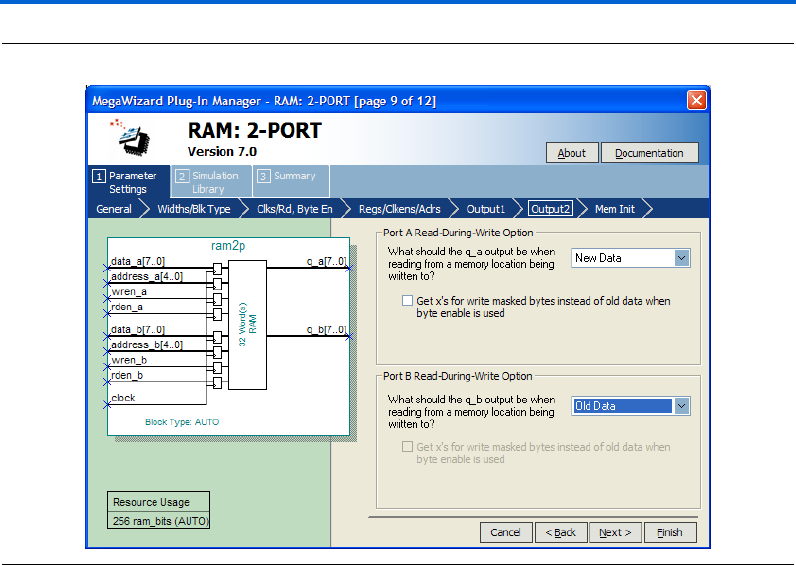Screen dimensions: 796x565
Task: Enable Port A get x's for write masked bytes
Action: (407, 301)
